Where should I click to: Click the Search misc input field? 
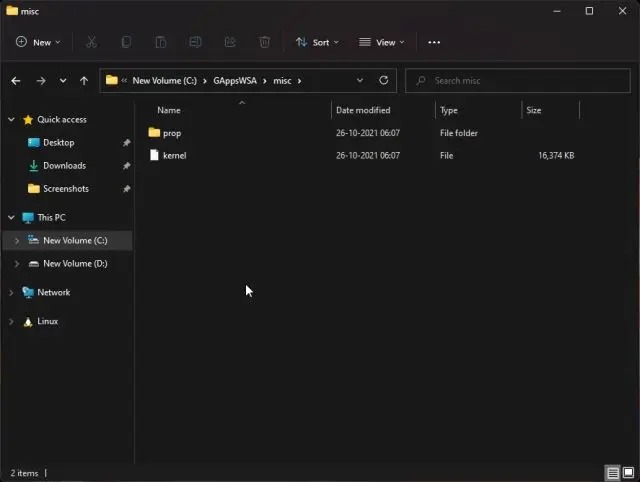[x=525, y=80]
